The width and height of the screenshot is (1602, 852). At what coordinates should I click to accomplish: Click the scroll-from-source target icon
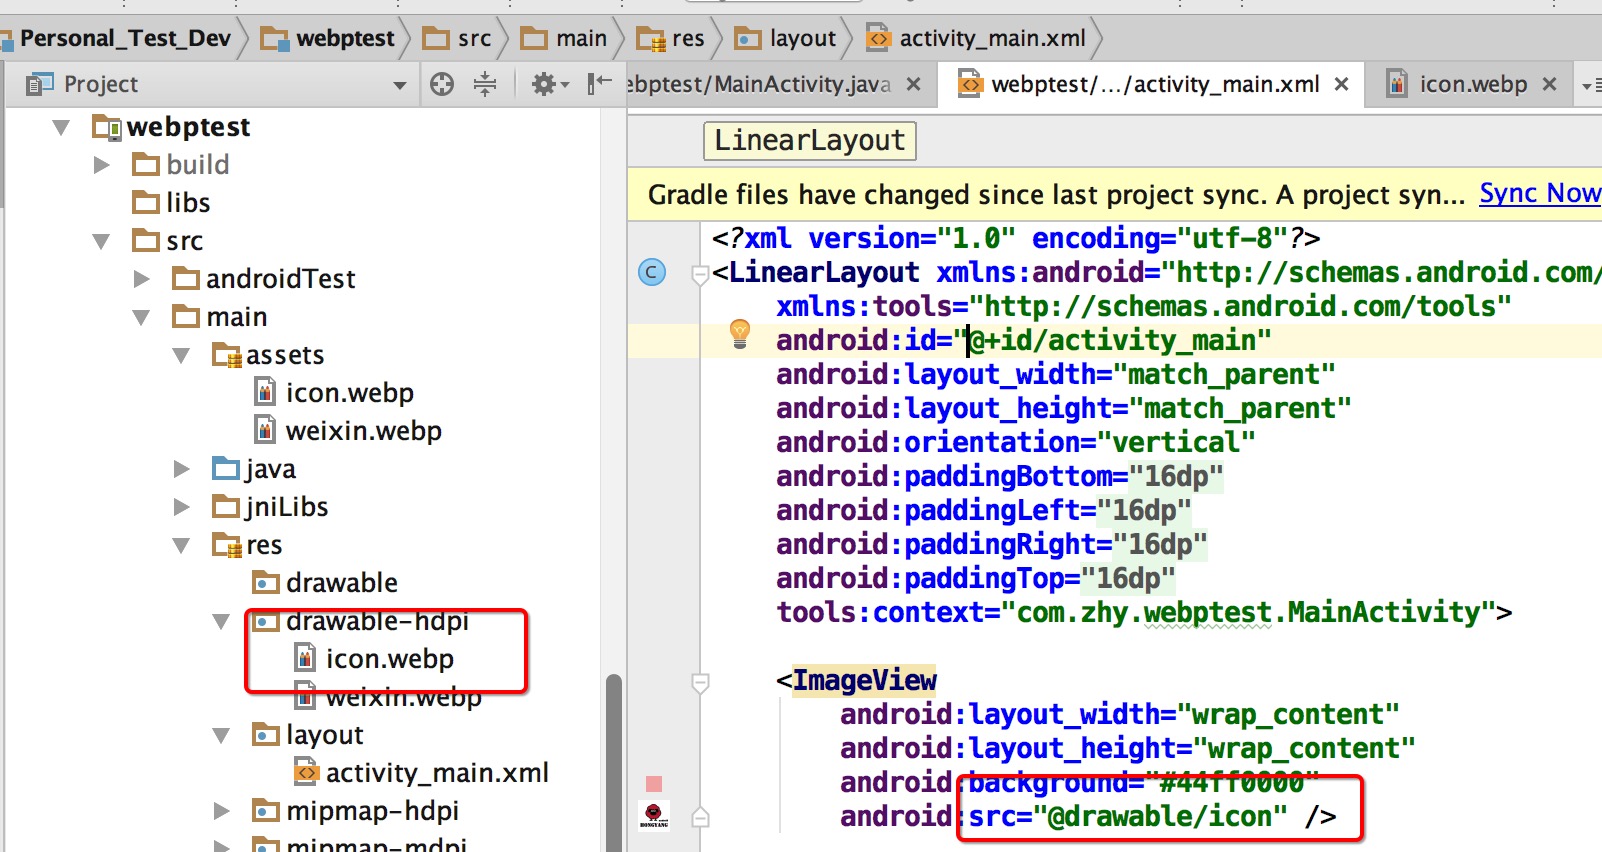coord(442,84)
